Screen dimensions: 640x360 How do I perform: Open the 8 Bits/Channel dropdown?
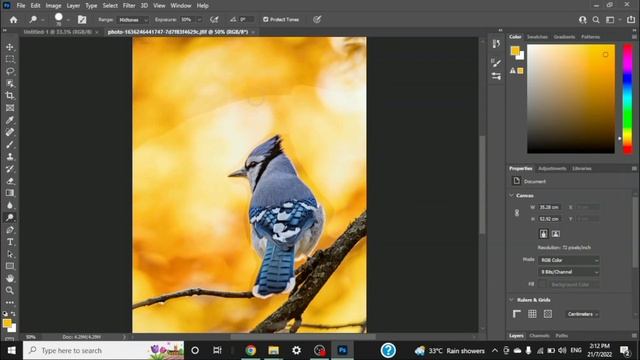569,272
